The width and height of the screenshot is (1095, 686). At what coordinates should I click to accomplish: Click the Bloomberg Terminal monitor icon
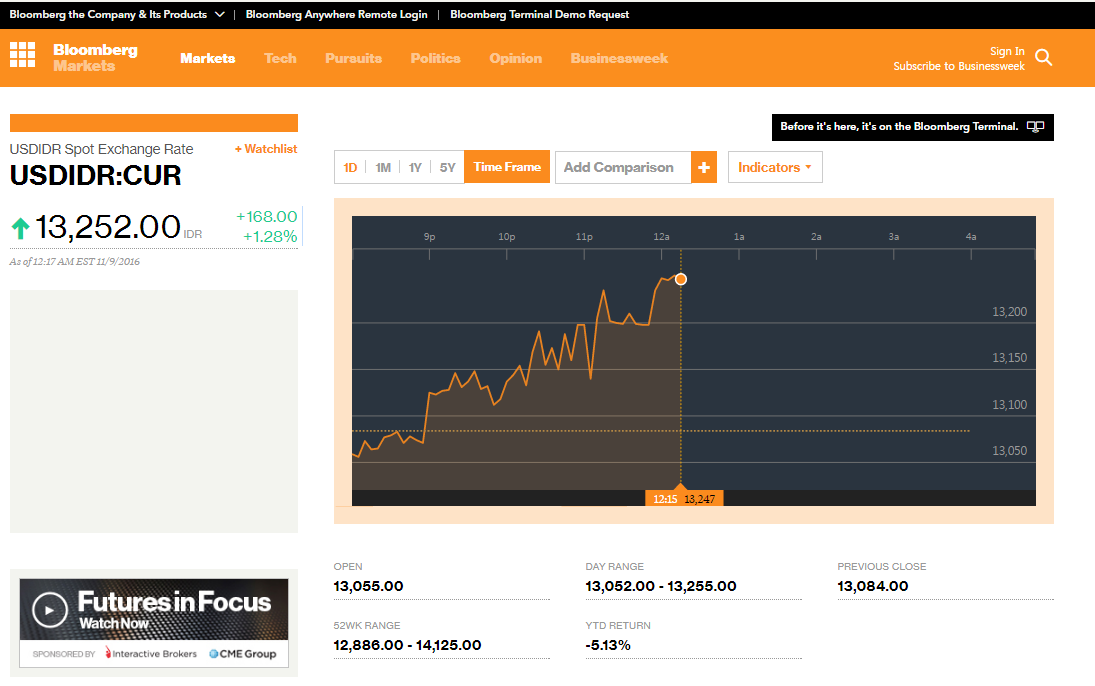pyautogui.click(x=1035, y=126)
